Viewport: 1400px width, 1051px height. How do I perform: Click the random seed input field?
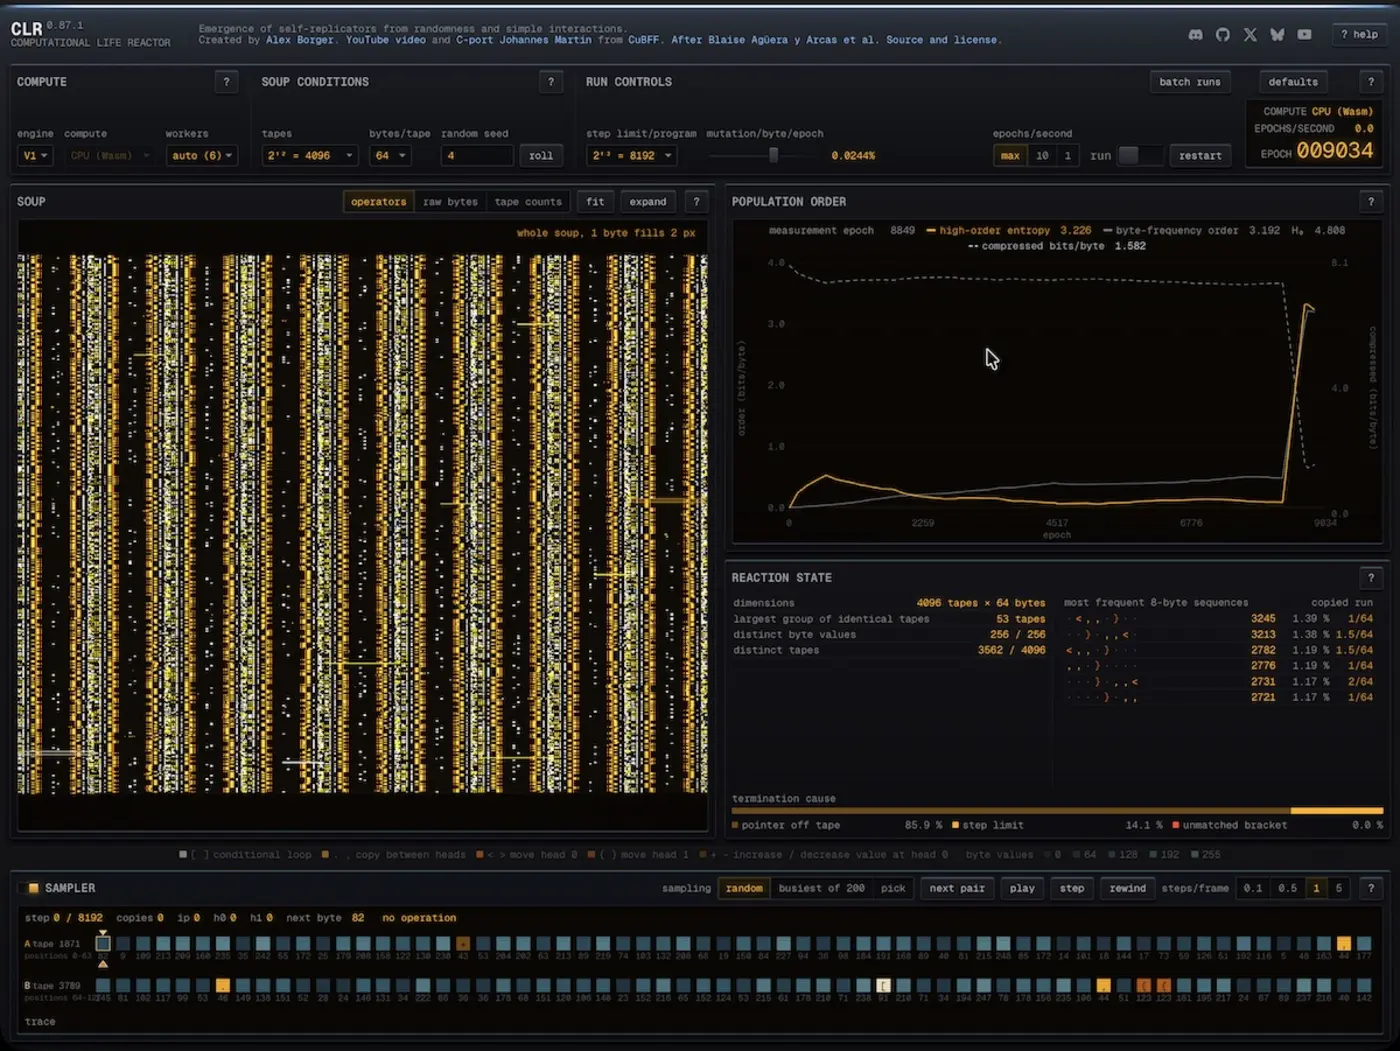click(477, 156)
